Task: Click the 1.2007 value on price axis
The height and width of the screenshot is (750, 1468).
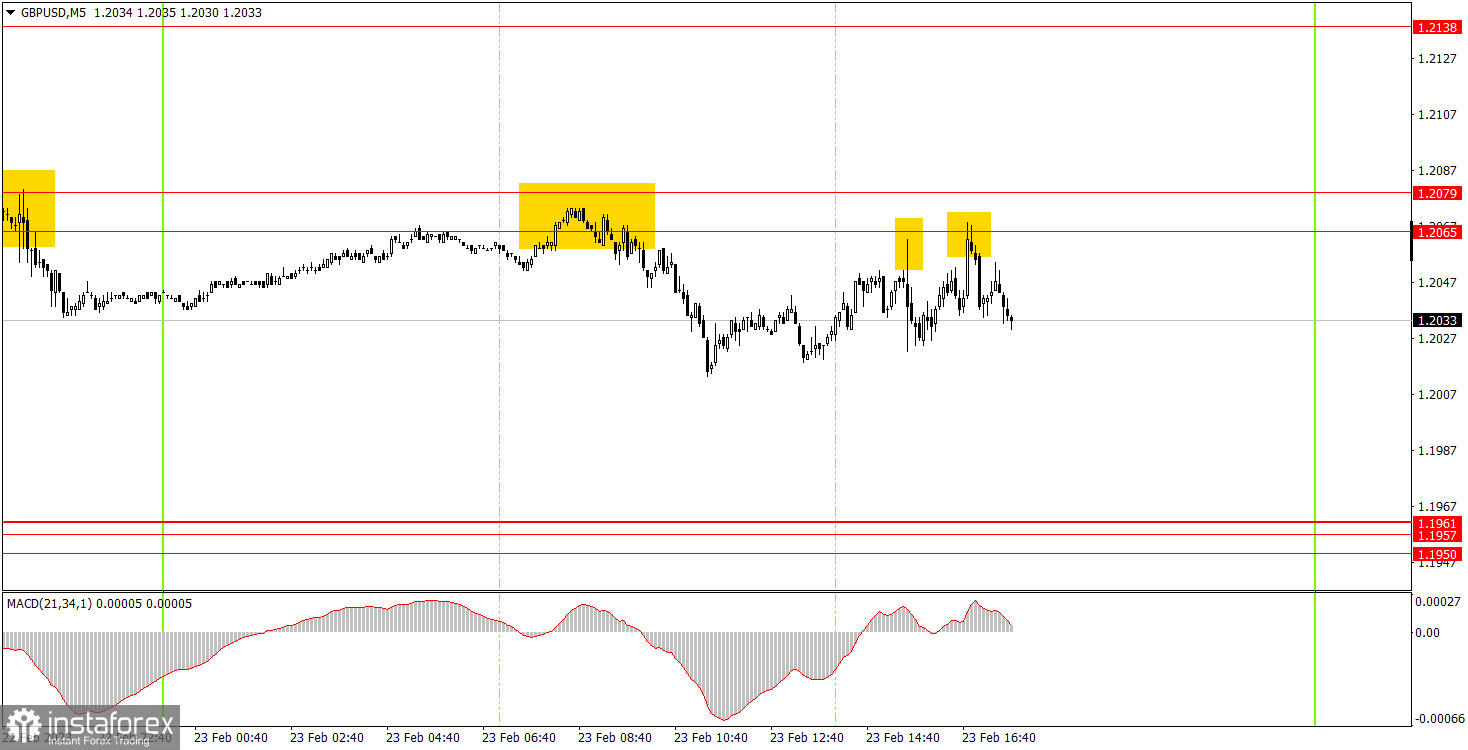Action: coord(1436,395)
